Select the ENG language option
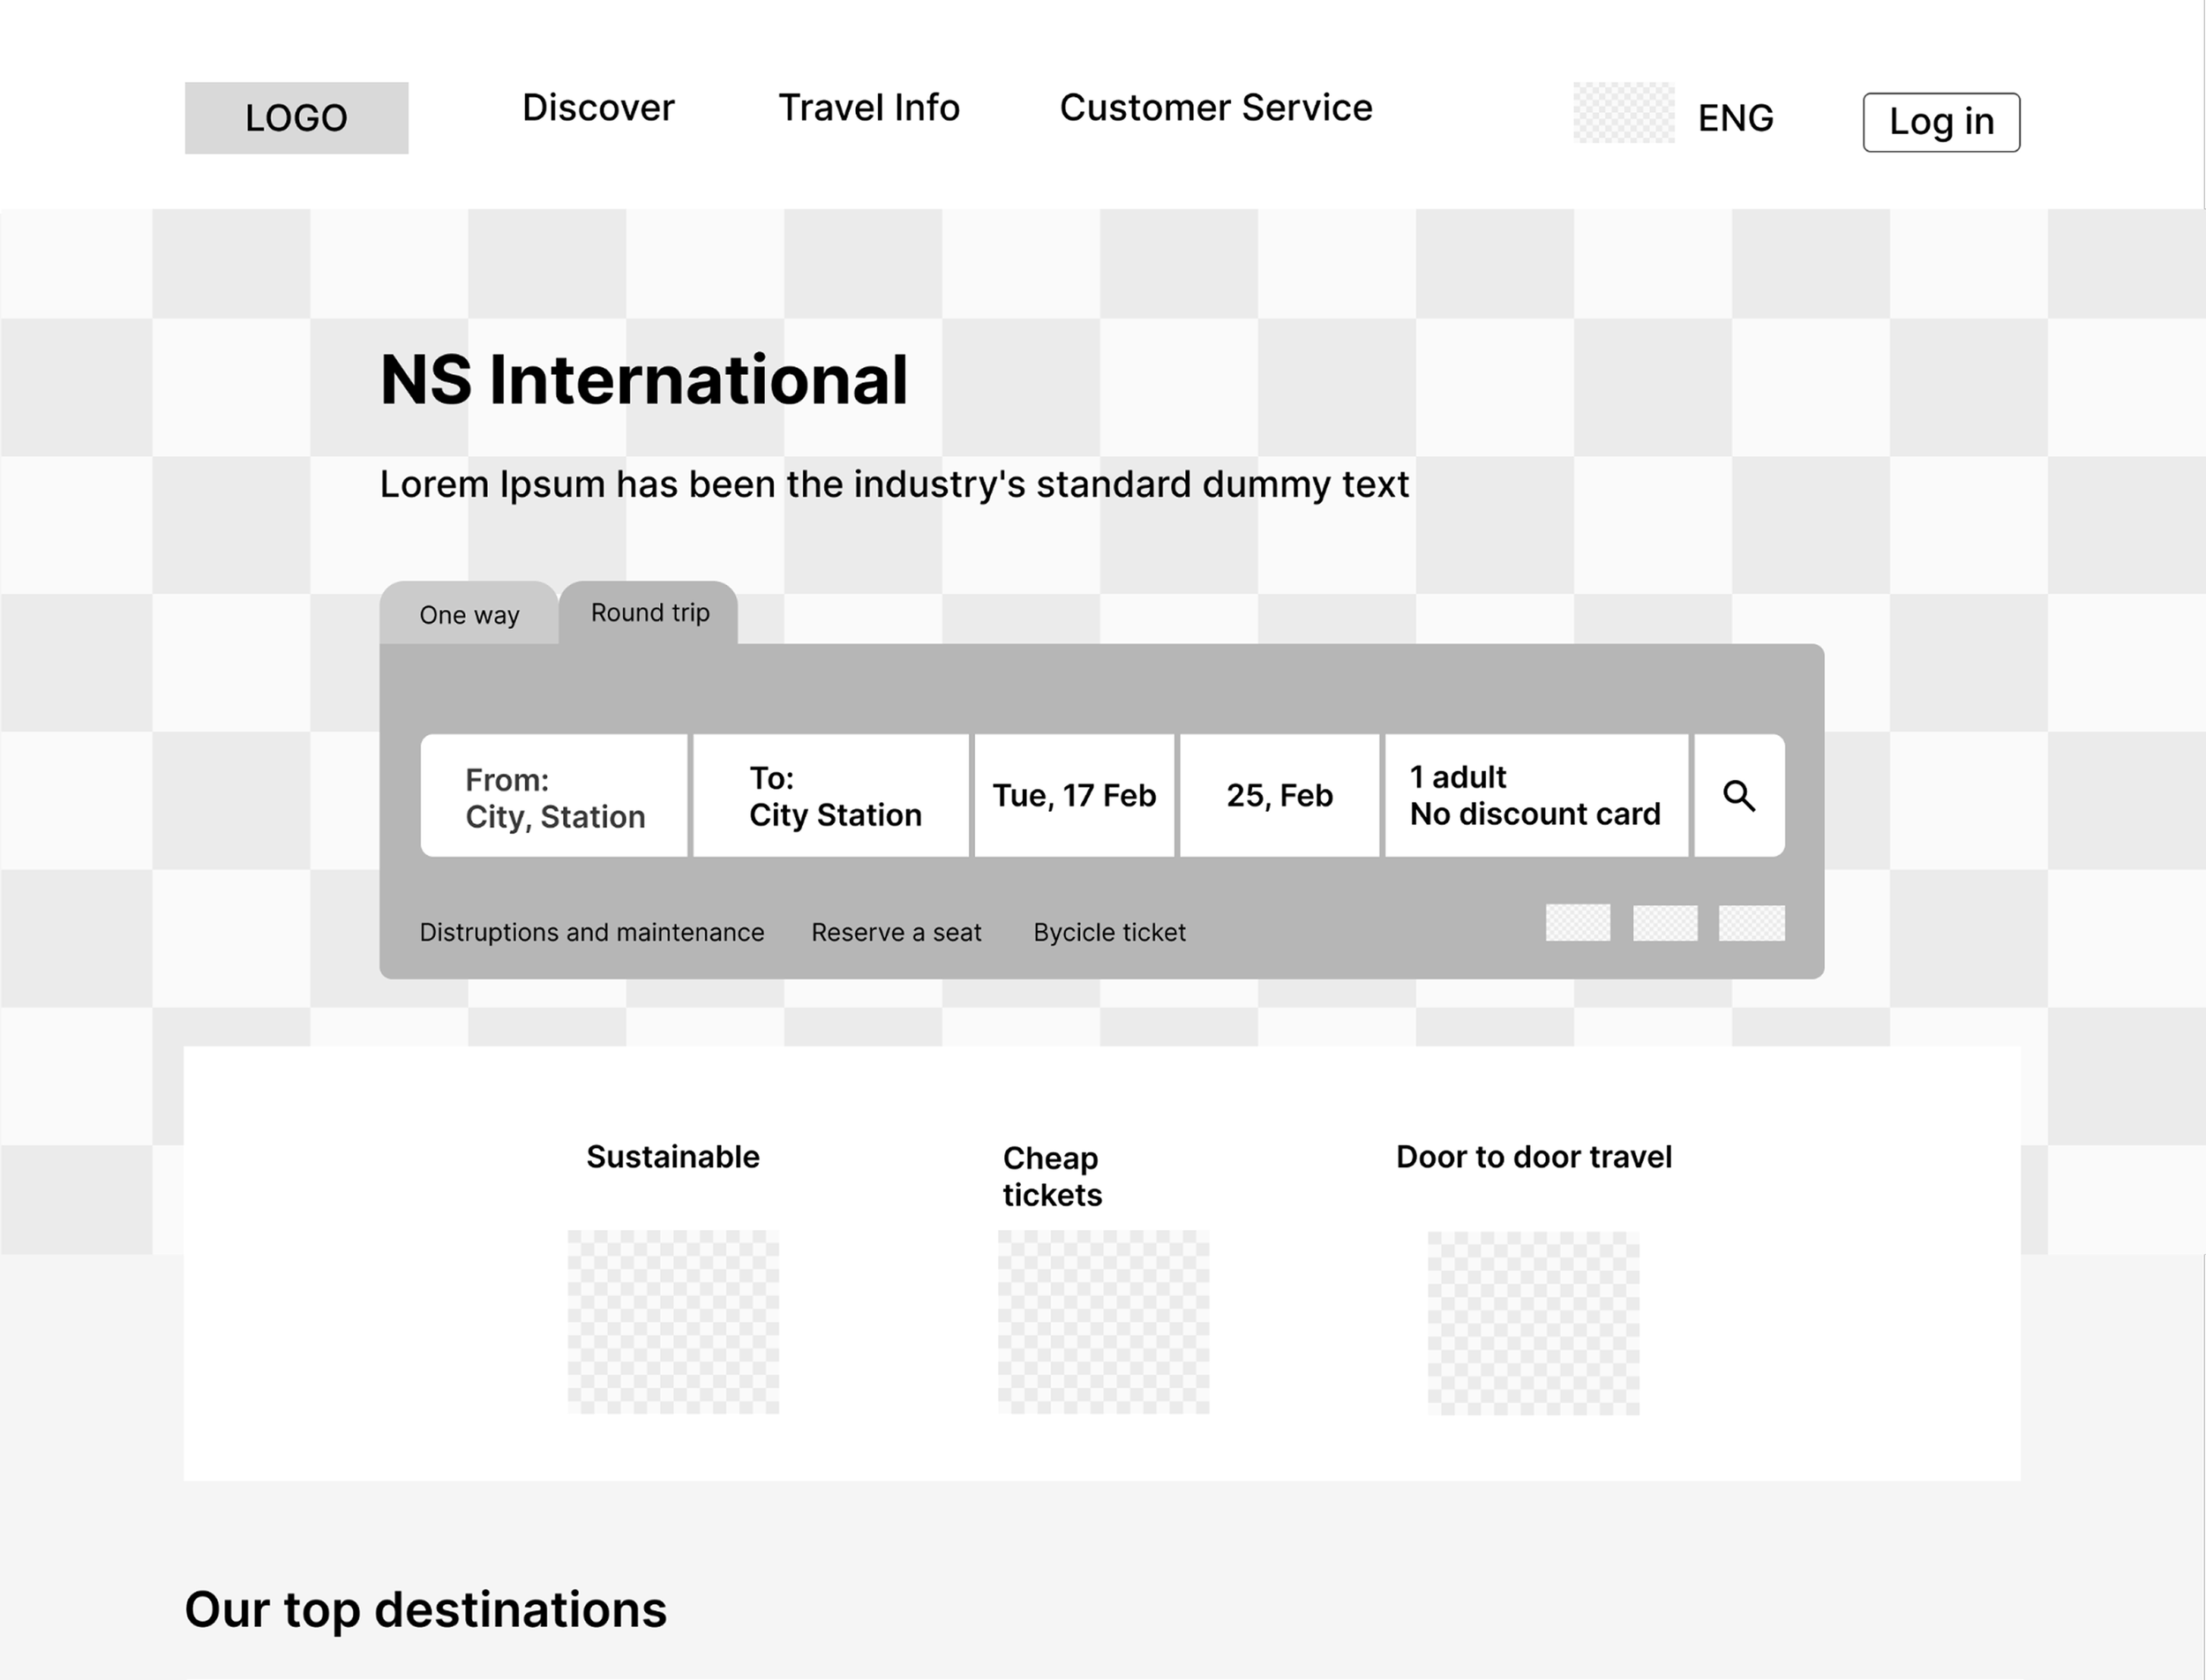Screen dimensions: 2206x1680 (1736, 118)
